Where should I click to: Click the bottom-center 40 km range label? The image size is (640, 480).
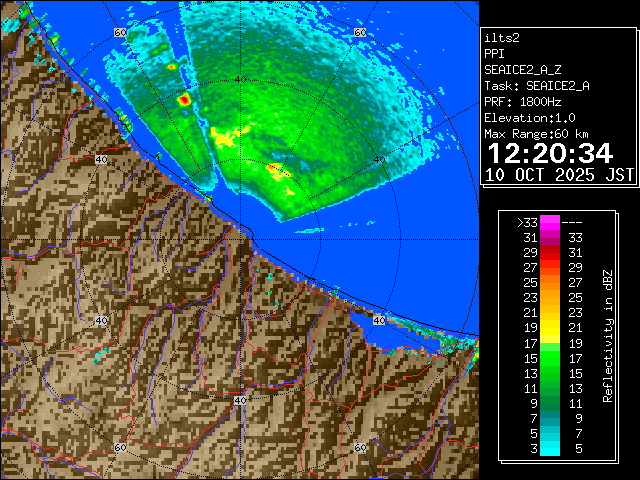point(240,400)
